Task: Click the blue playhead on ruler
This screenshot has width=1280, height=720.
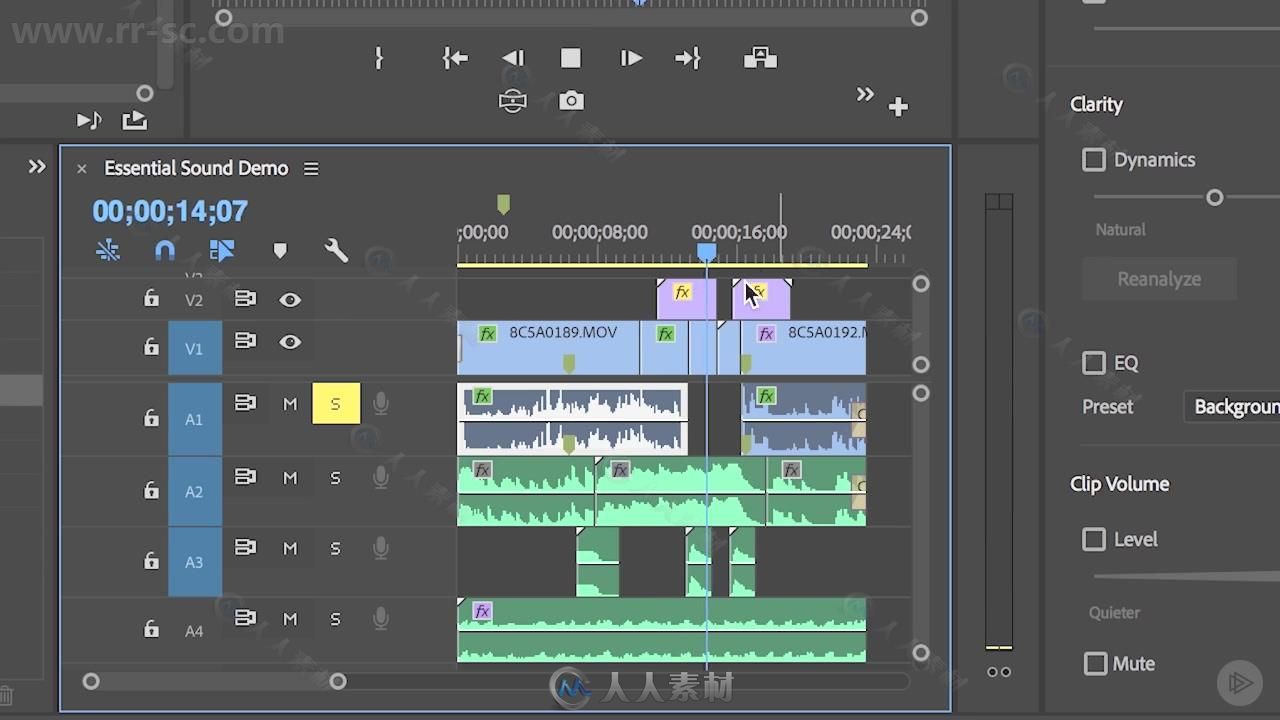Action: [x=706, y=251]
